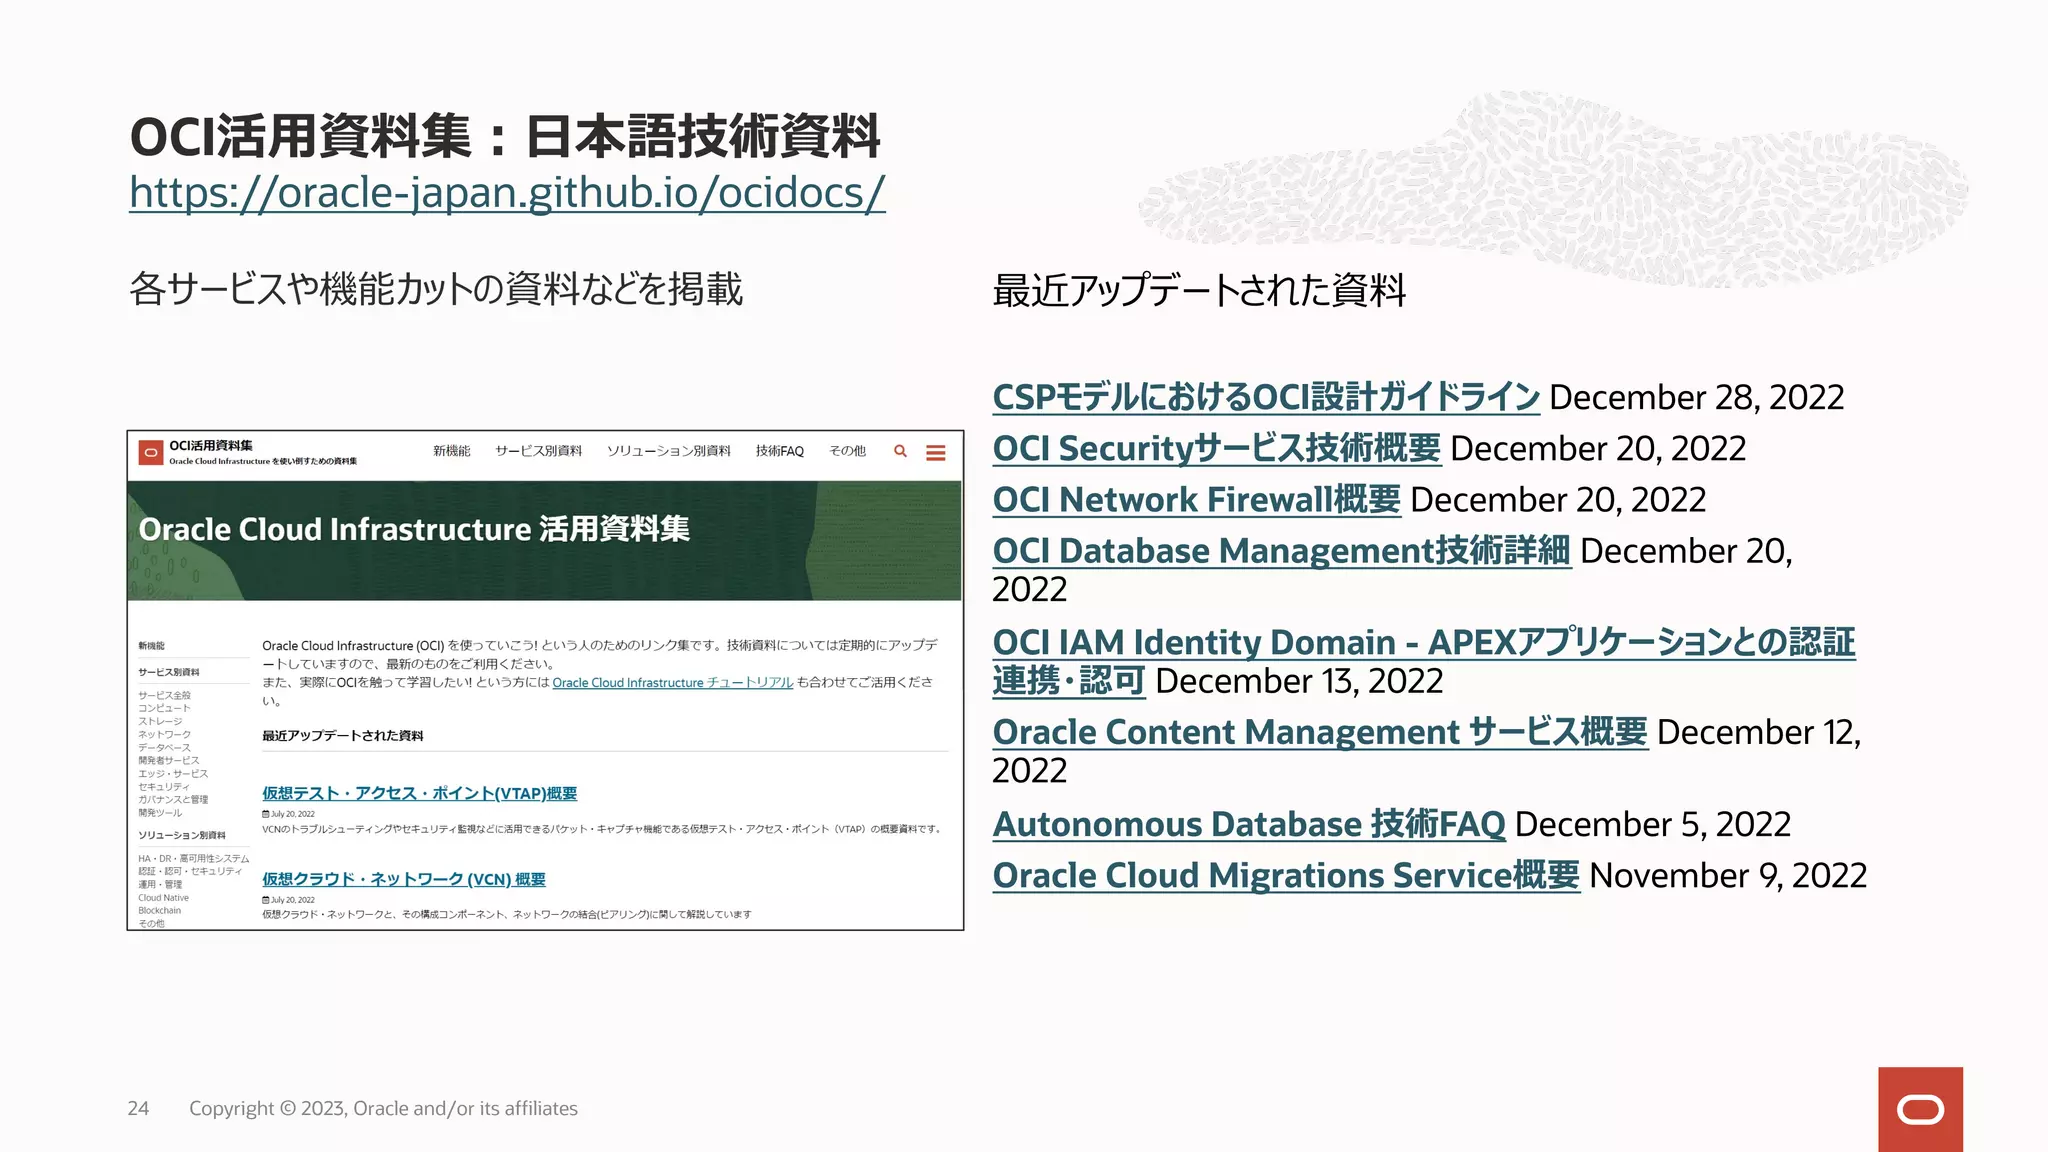Open Oracle Cloud Migrations Service概要 link

(x=1286, y=875)
